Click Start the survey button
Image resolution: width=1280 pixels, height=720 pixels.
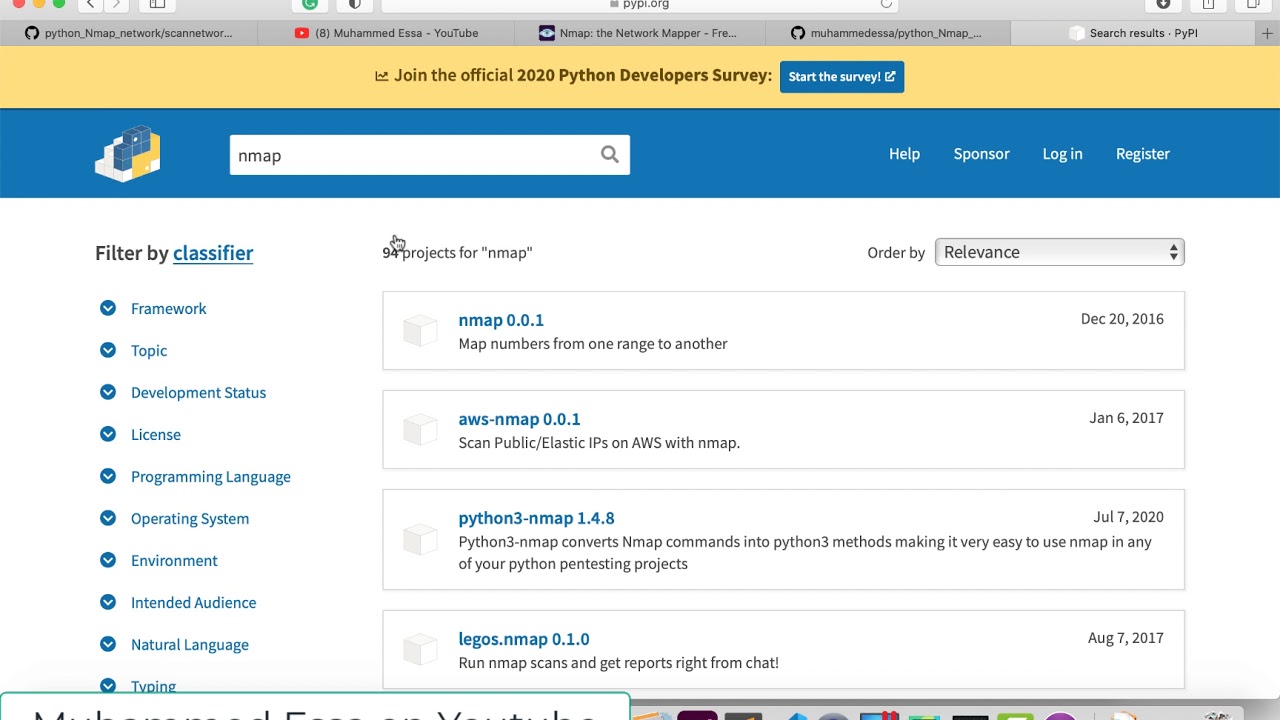[842, 76]
